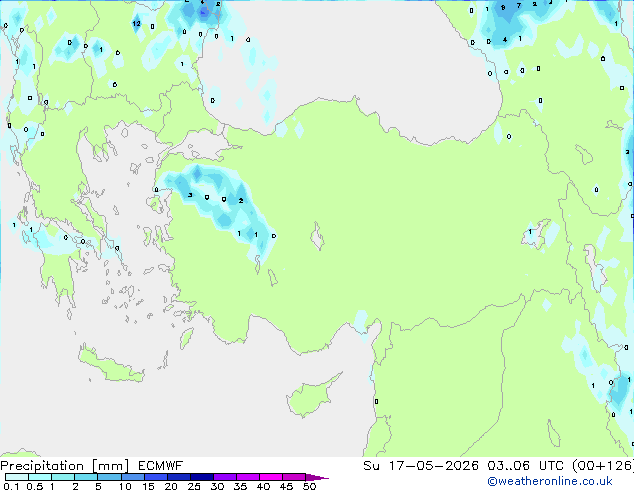634x490 pixels.
Task: Click the 15 to 20 mm legend swatch
Action: pyautogui.click(x=155, y=477)
